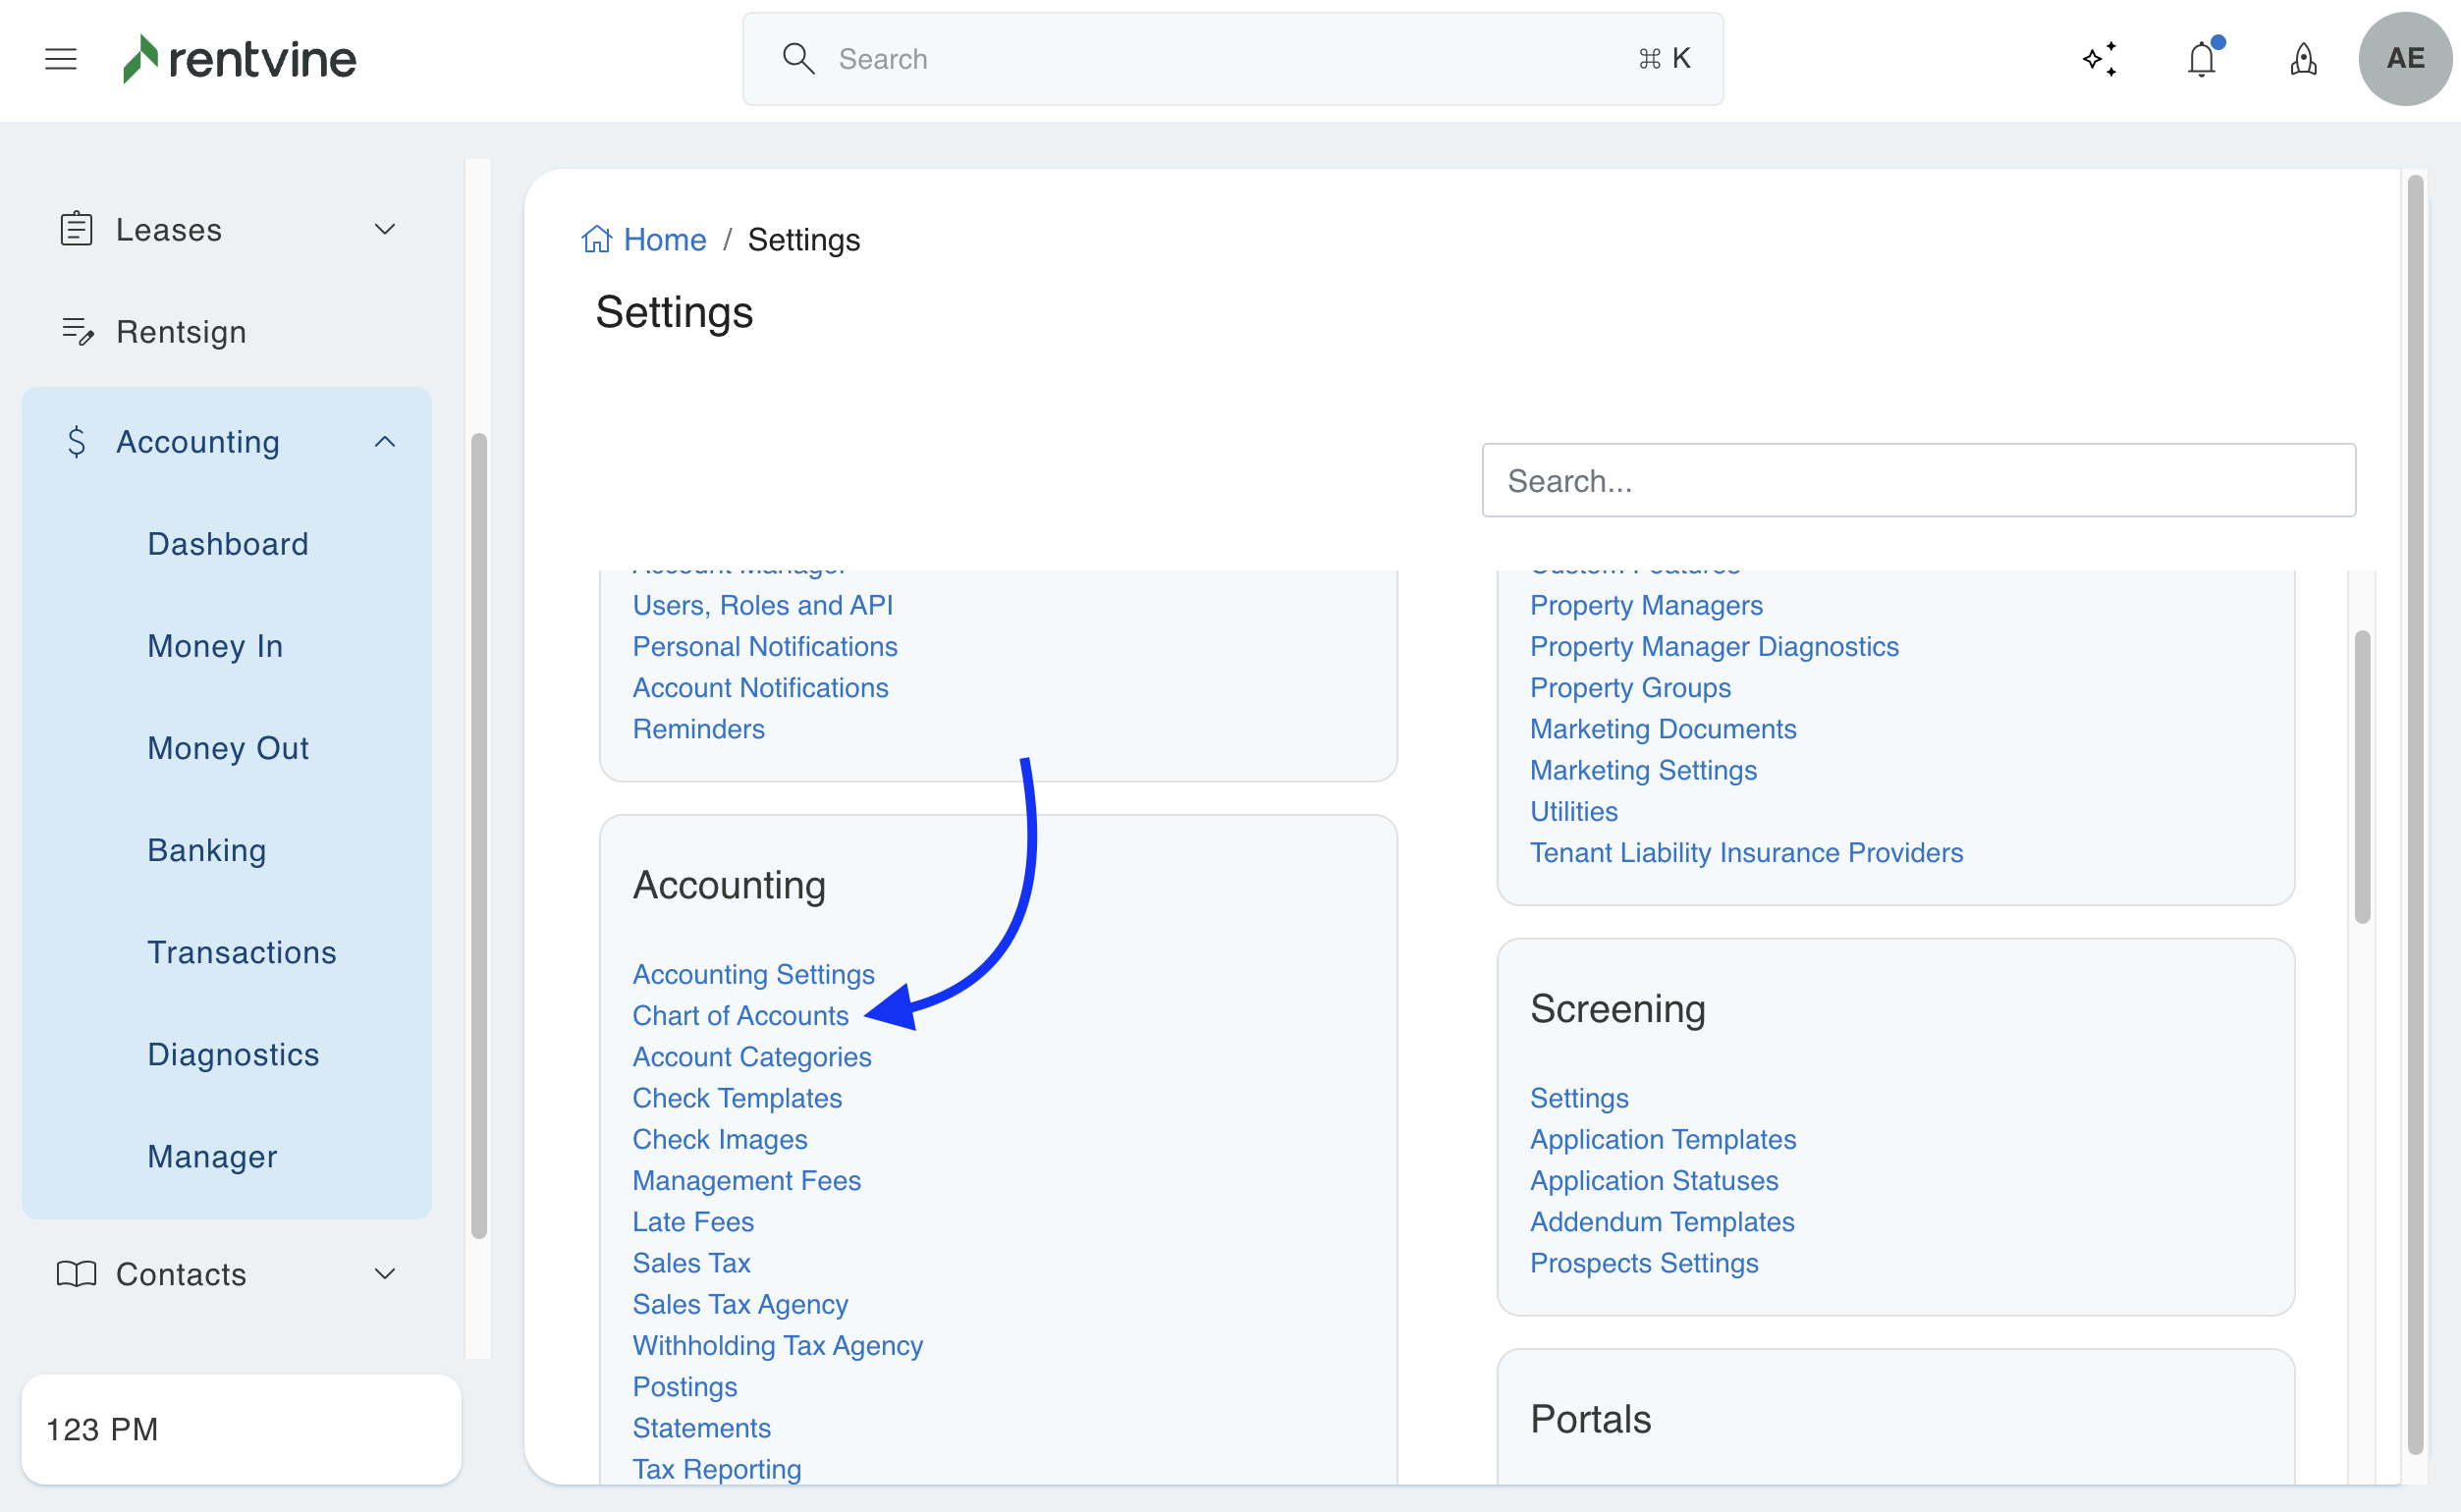Collapse the Accounting sidebar section

tap(385, 442)
